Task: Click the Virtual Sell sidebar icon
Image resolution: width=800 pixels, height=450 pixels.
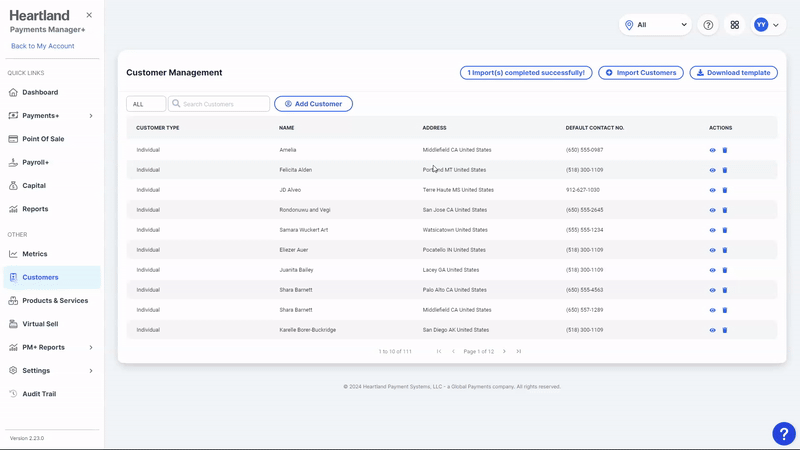Action: pyautogui.click(x=13, y=324)
